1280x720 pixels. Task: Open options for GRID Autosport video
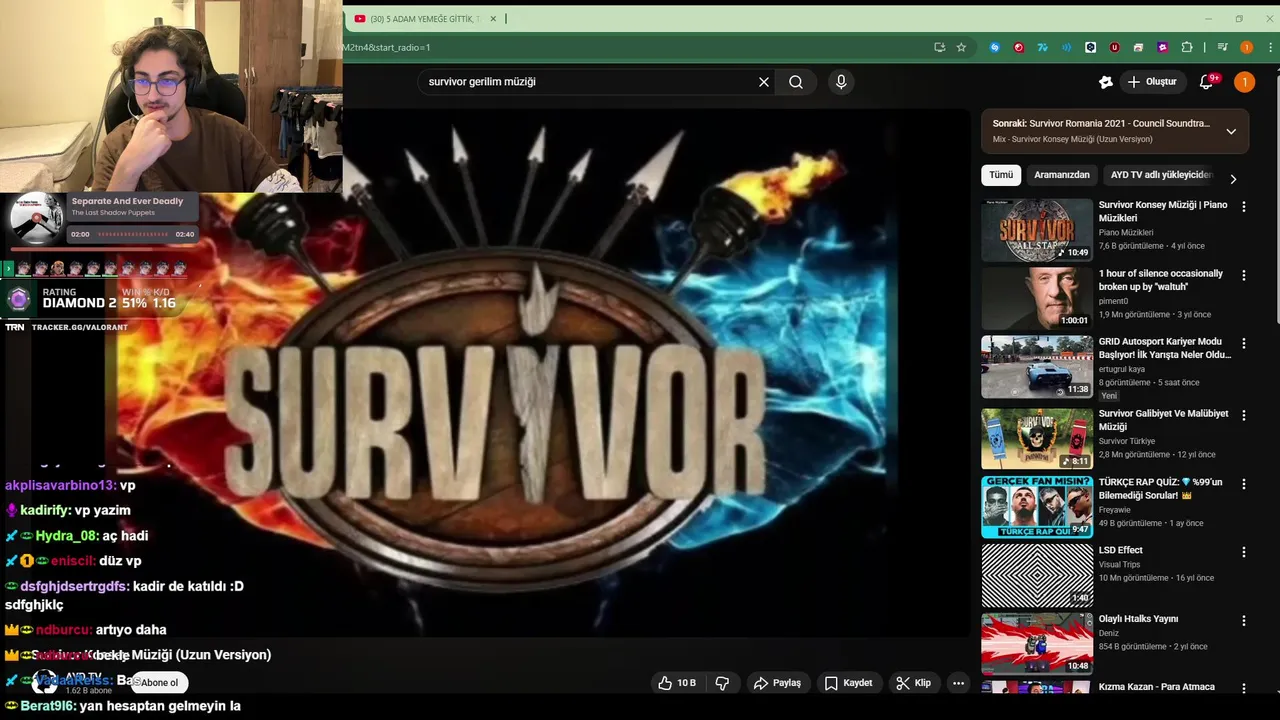pyautogui.click(x=1244, y=343)
